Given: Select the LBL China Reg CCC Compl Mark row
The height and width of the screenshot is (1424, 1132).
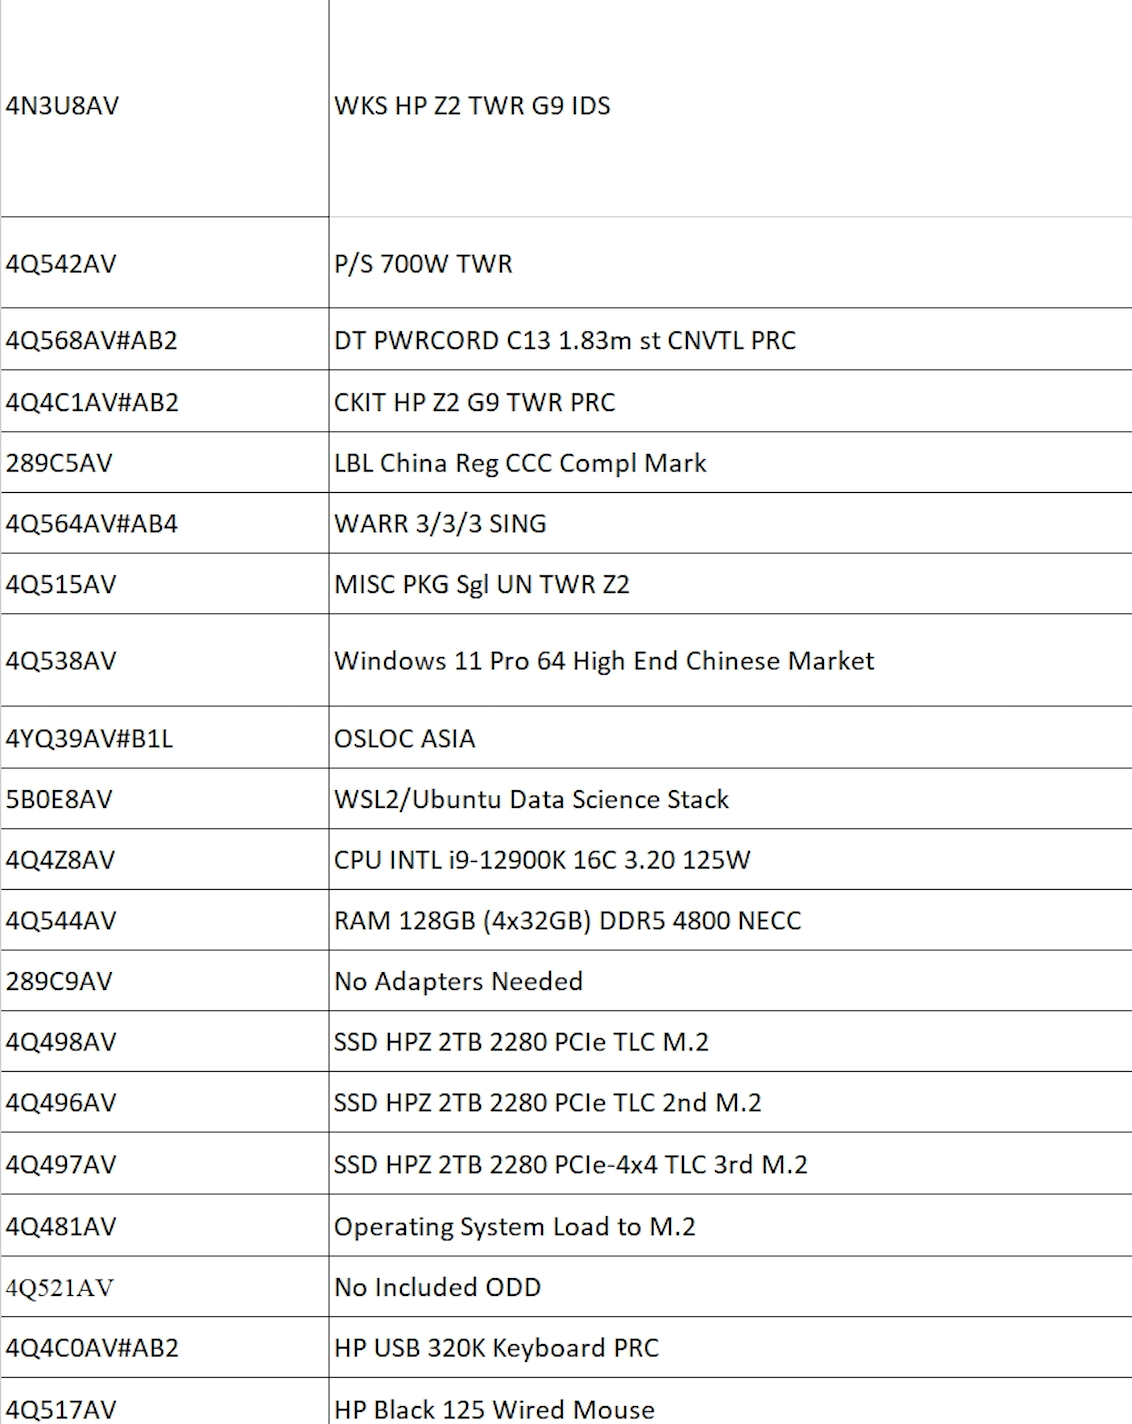Looking at the screenshot, I should pyautogui.click(x=520, y=463).
